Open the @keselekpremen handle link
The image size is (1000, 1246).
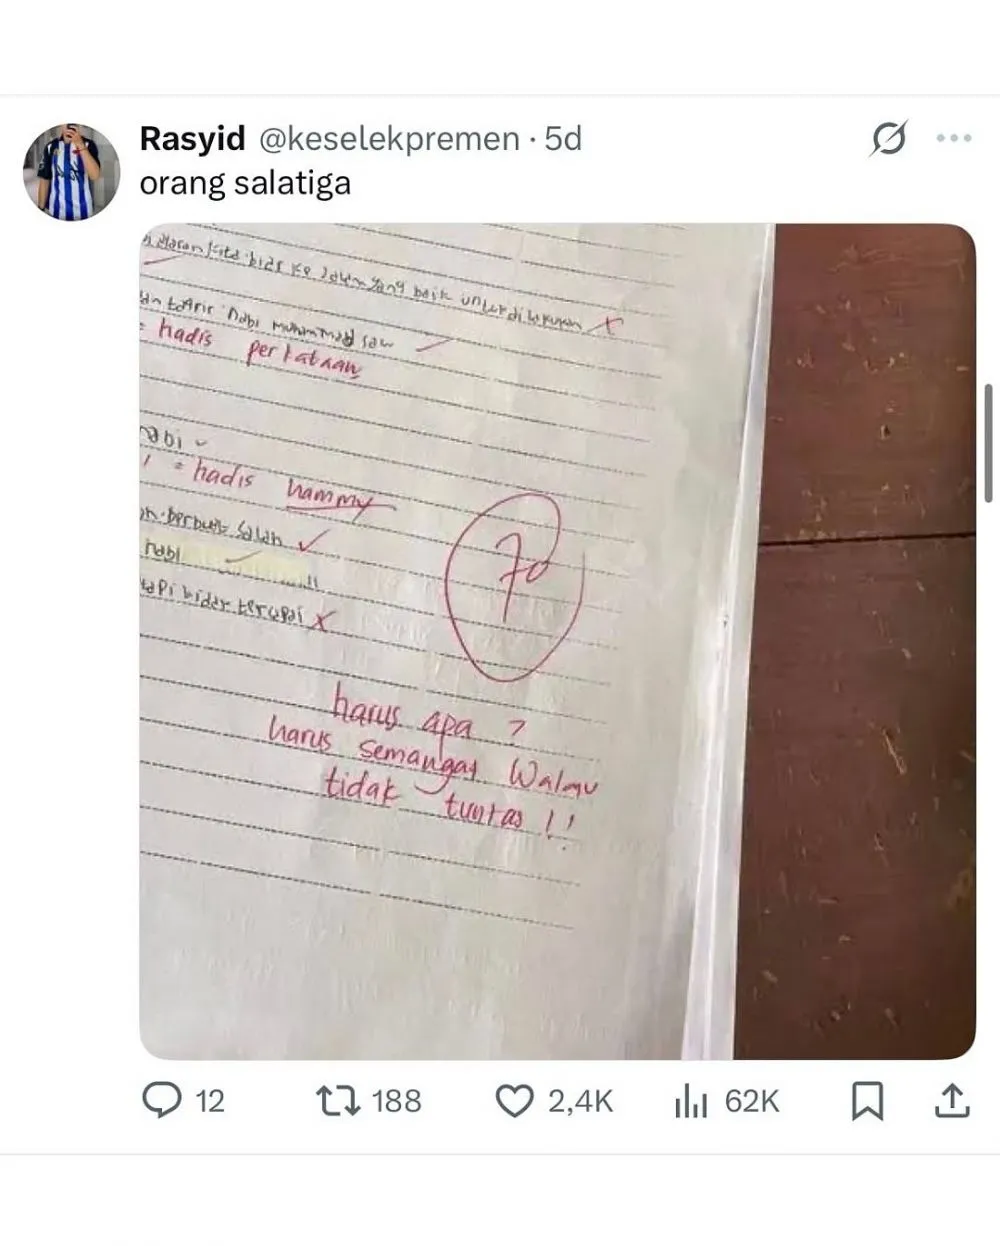389,139
